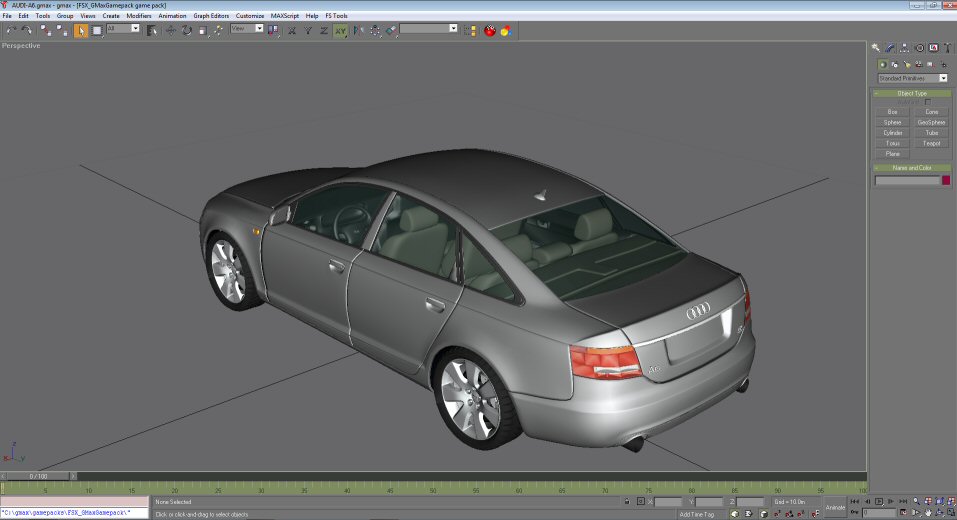Open the Create command panel tab
The image size is (957, 520).
coord(876,48)
